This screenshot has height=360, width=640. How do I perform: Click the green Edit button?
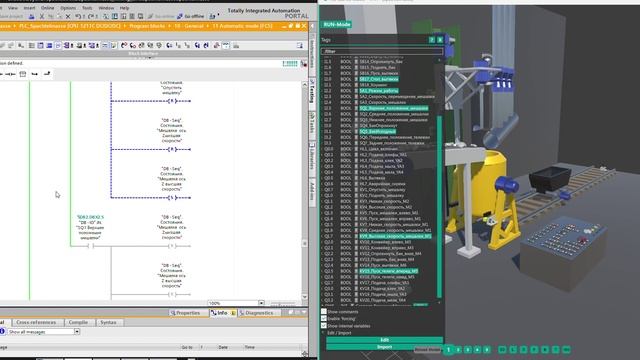(384, 340)
